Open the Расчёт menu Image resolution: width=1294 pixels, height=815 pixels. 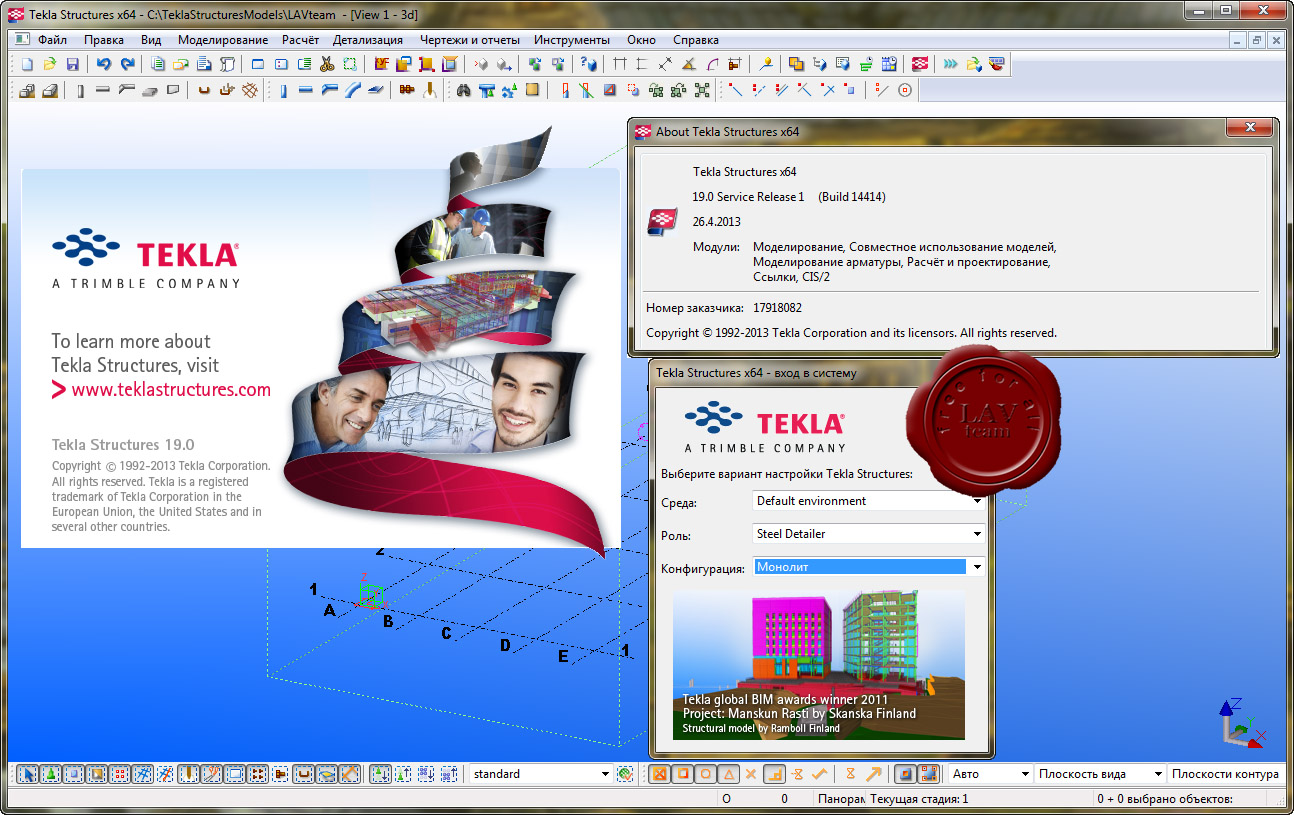[x=300, y=40]
